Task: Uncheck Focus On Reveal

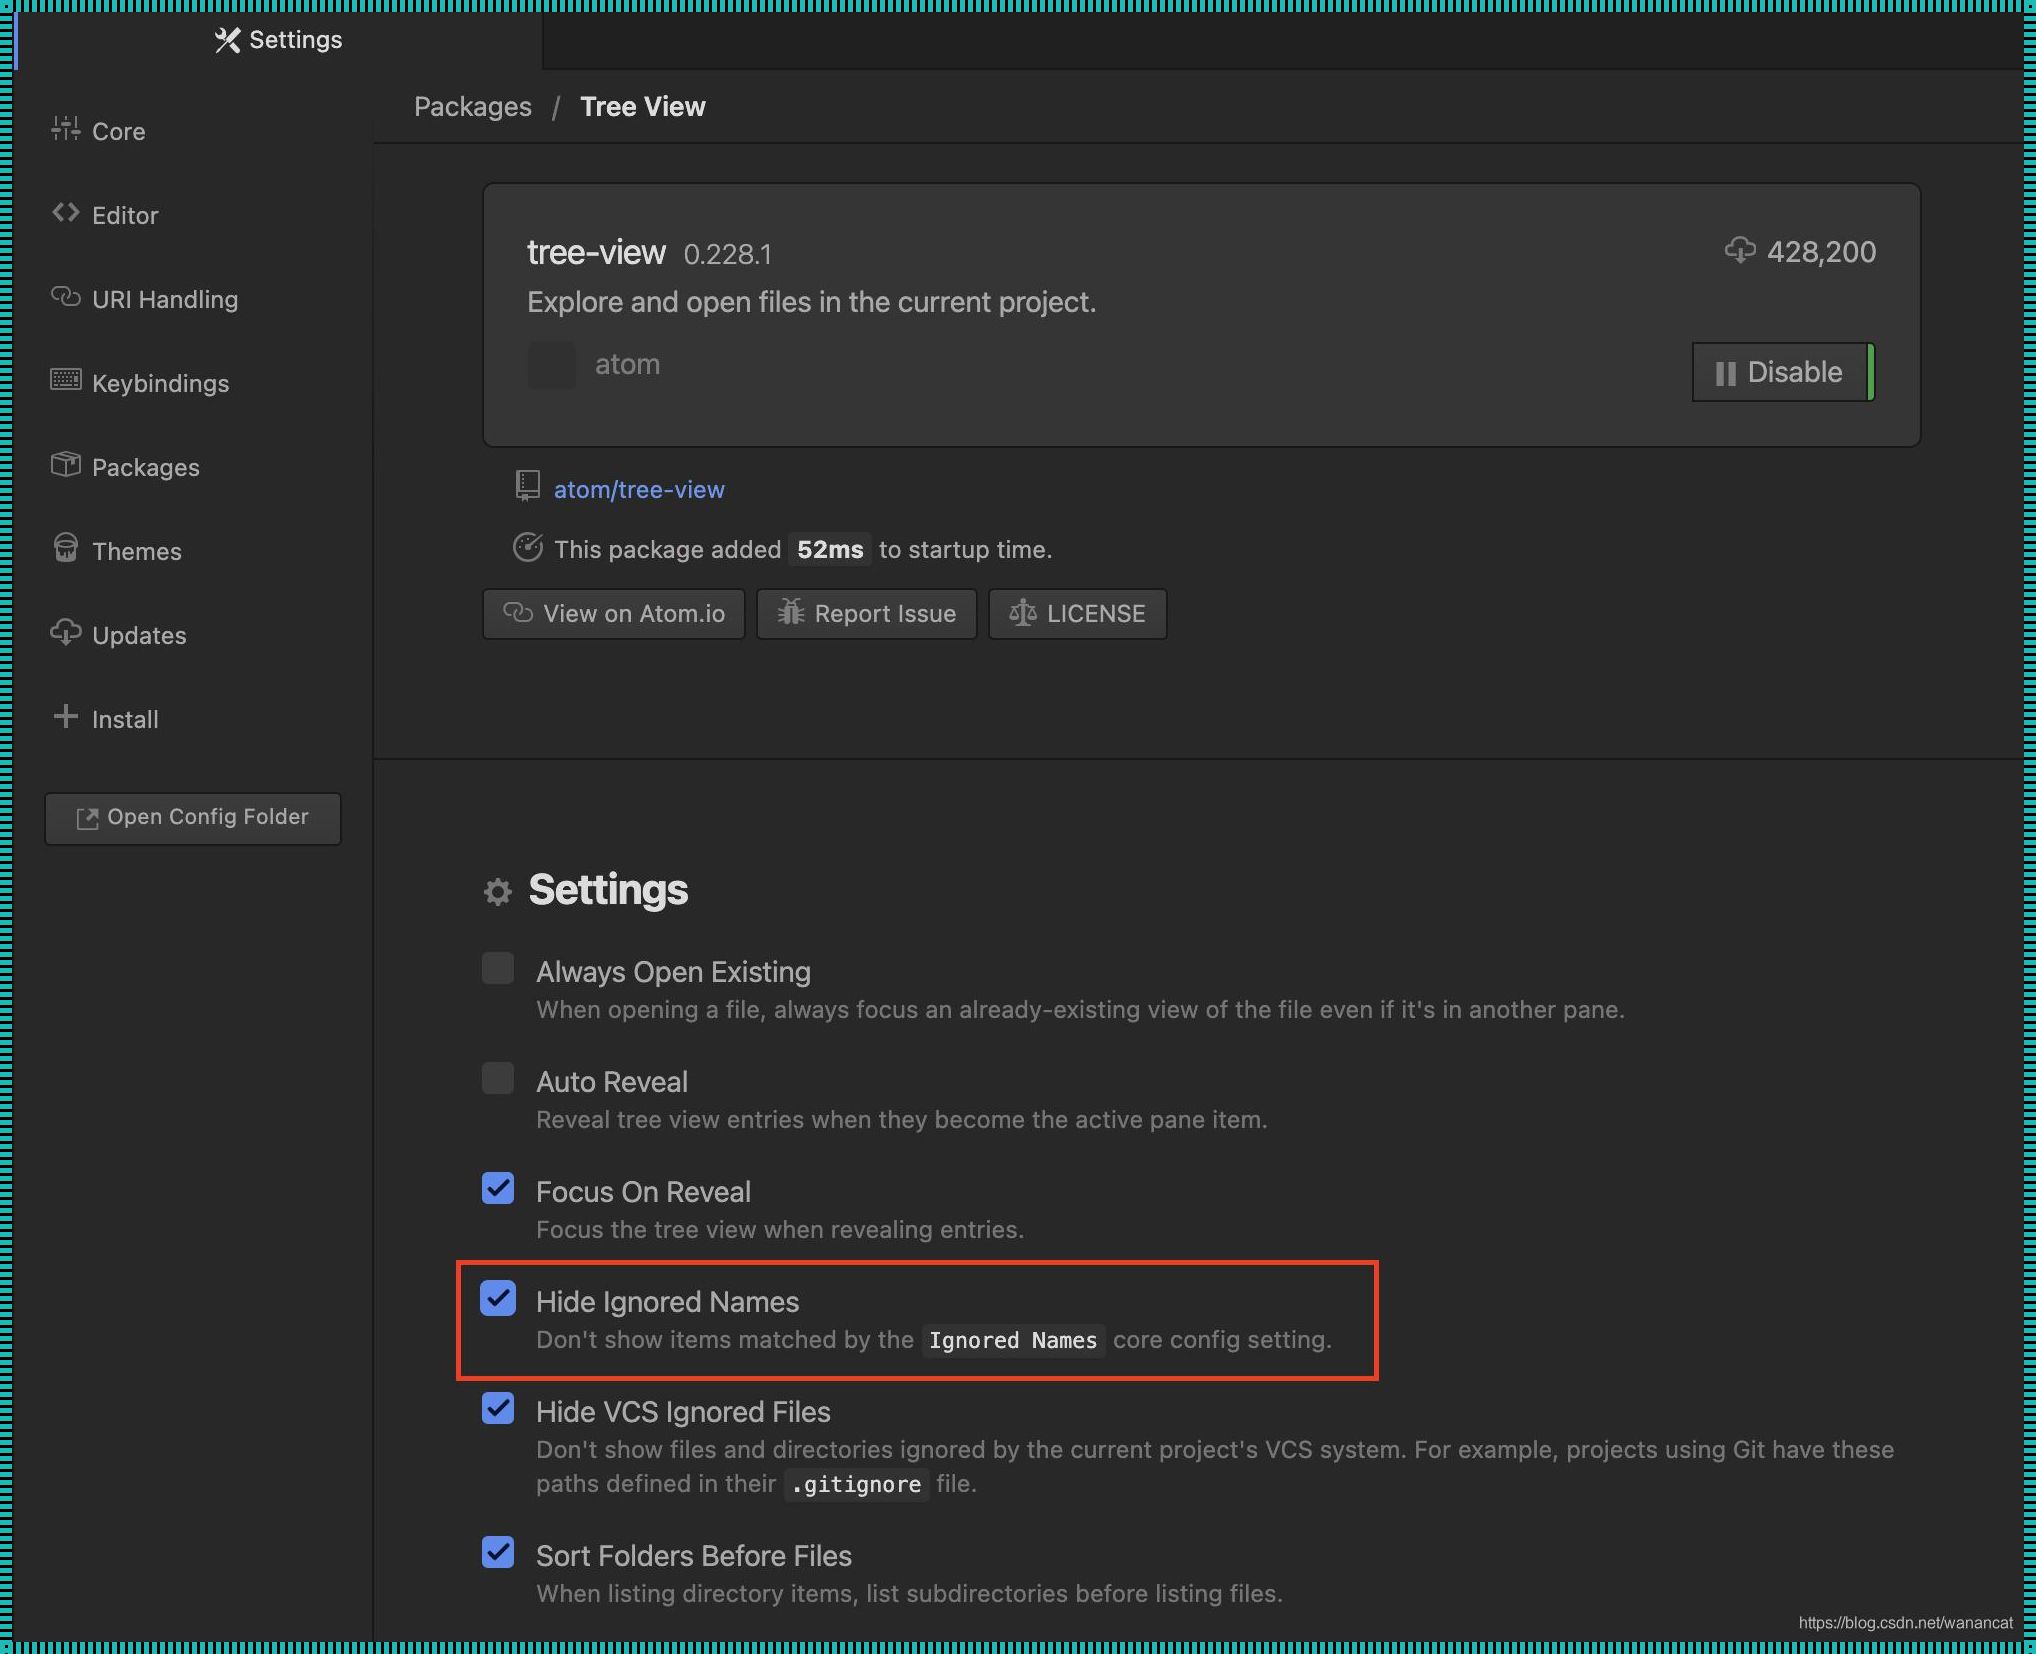Action: click(498, 1189)
